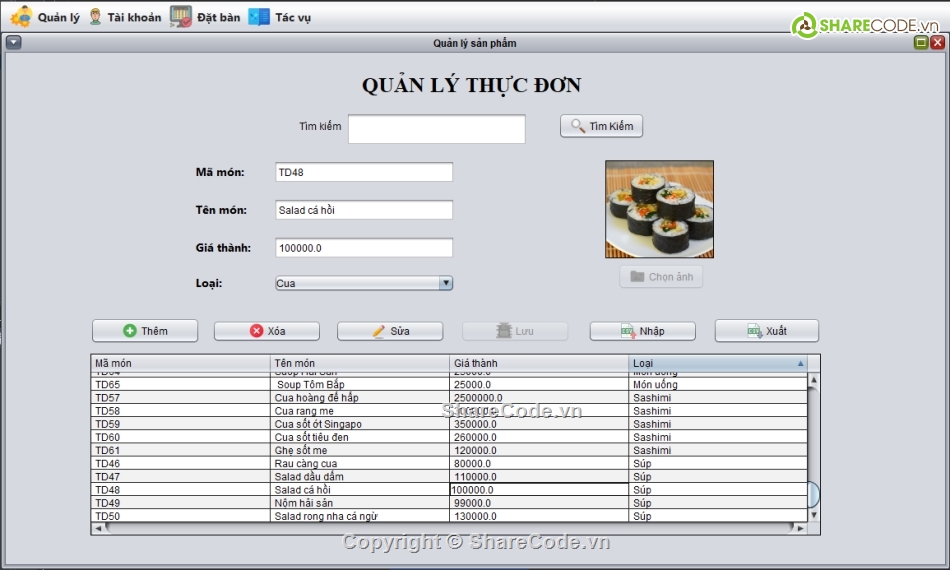Click the TD48 code cell
The image size is (950, 570).
(181, 489)
